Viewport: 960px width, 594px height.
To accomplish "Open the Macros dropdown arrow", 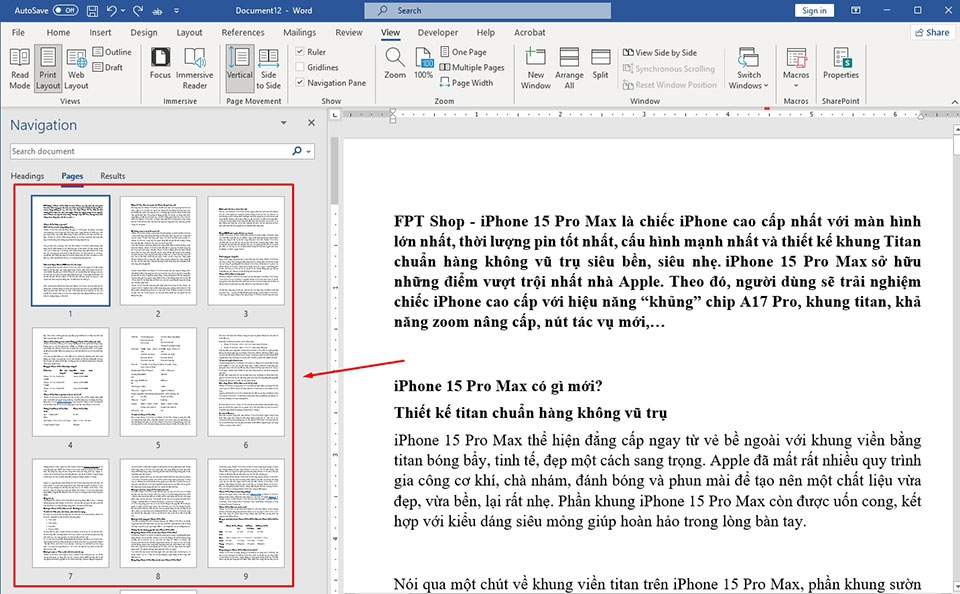I will (x=796, y=86).
